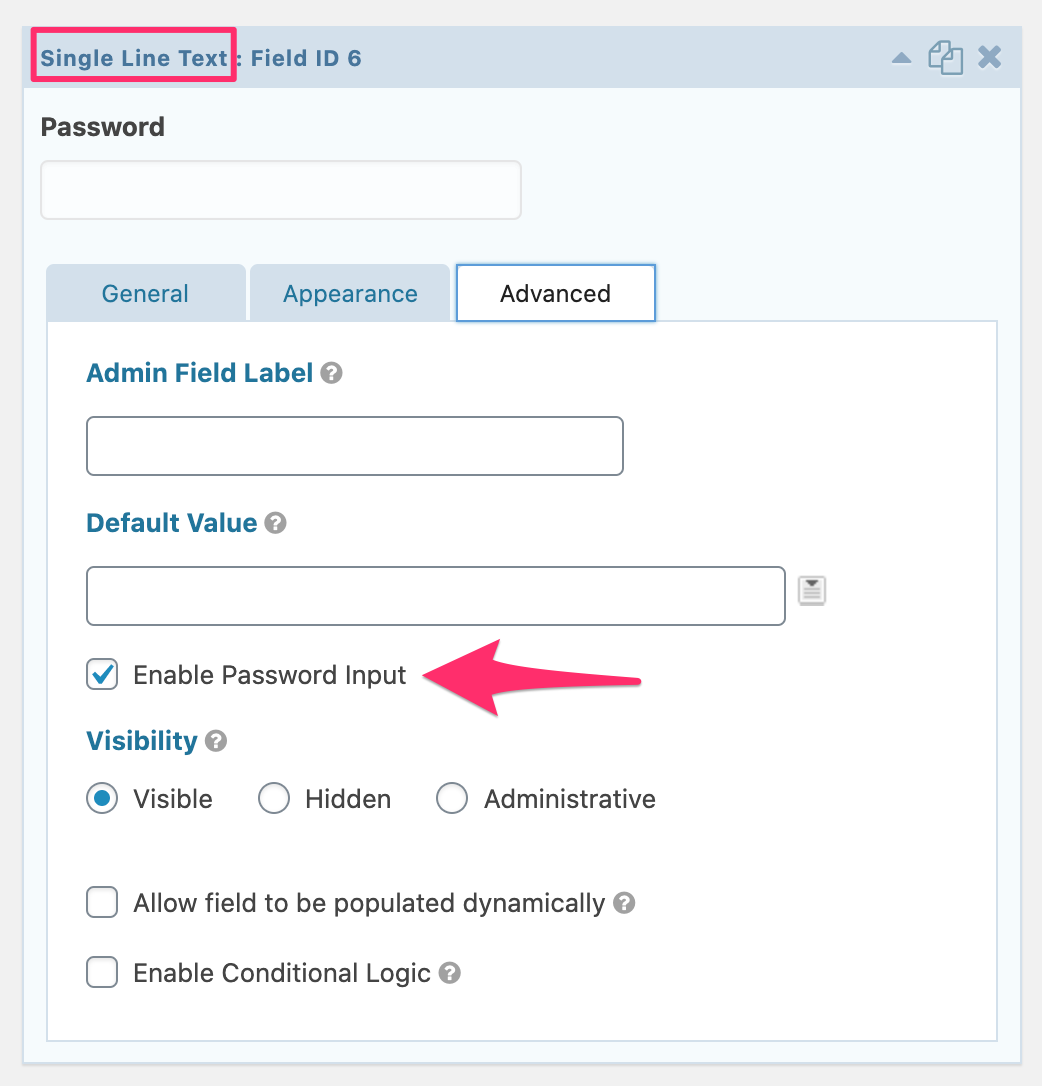Image resolution: width=1042 pixels, height=1086 pixels.
Task: Check Allow field to be populated dynamically
Action: tap(102, 903)
